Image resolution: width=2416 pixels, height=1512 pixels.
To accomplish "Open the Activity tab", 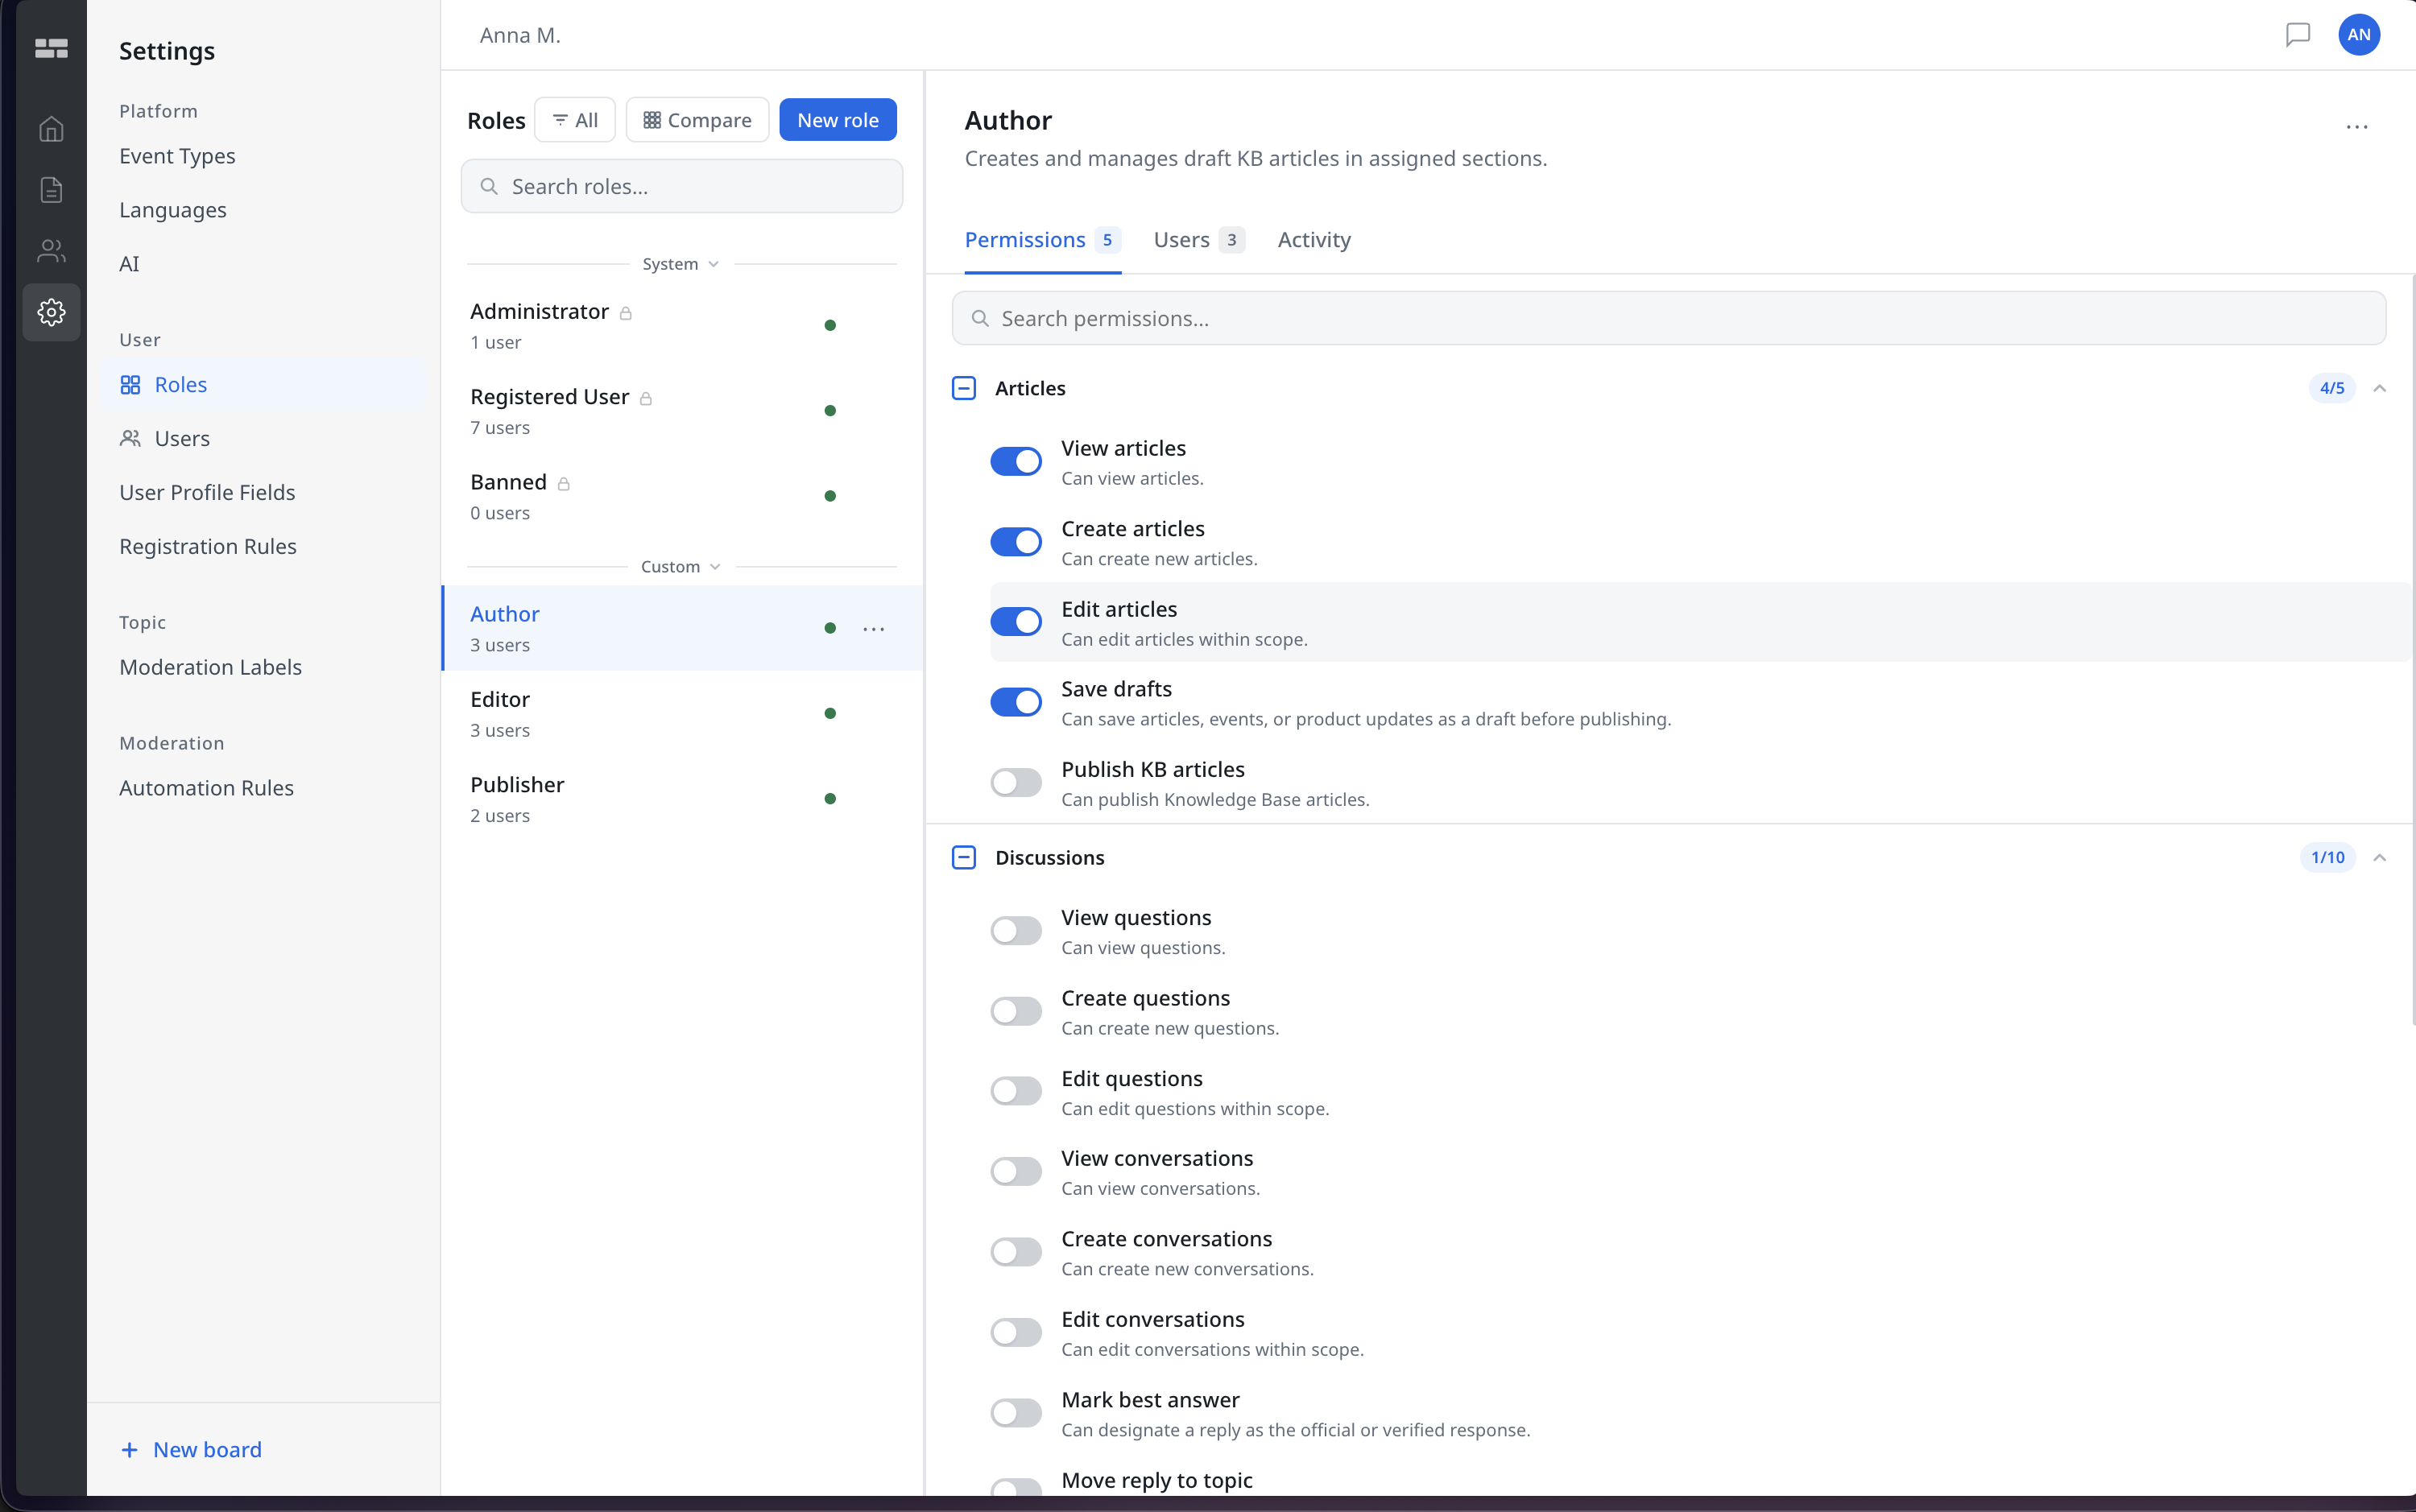I will 1314,240.
